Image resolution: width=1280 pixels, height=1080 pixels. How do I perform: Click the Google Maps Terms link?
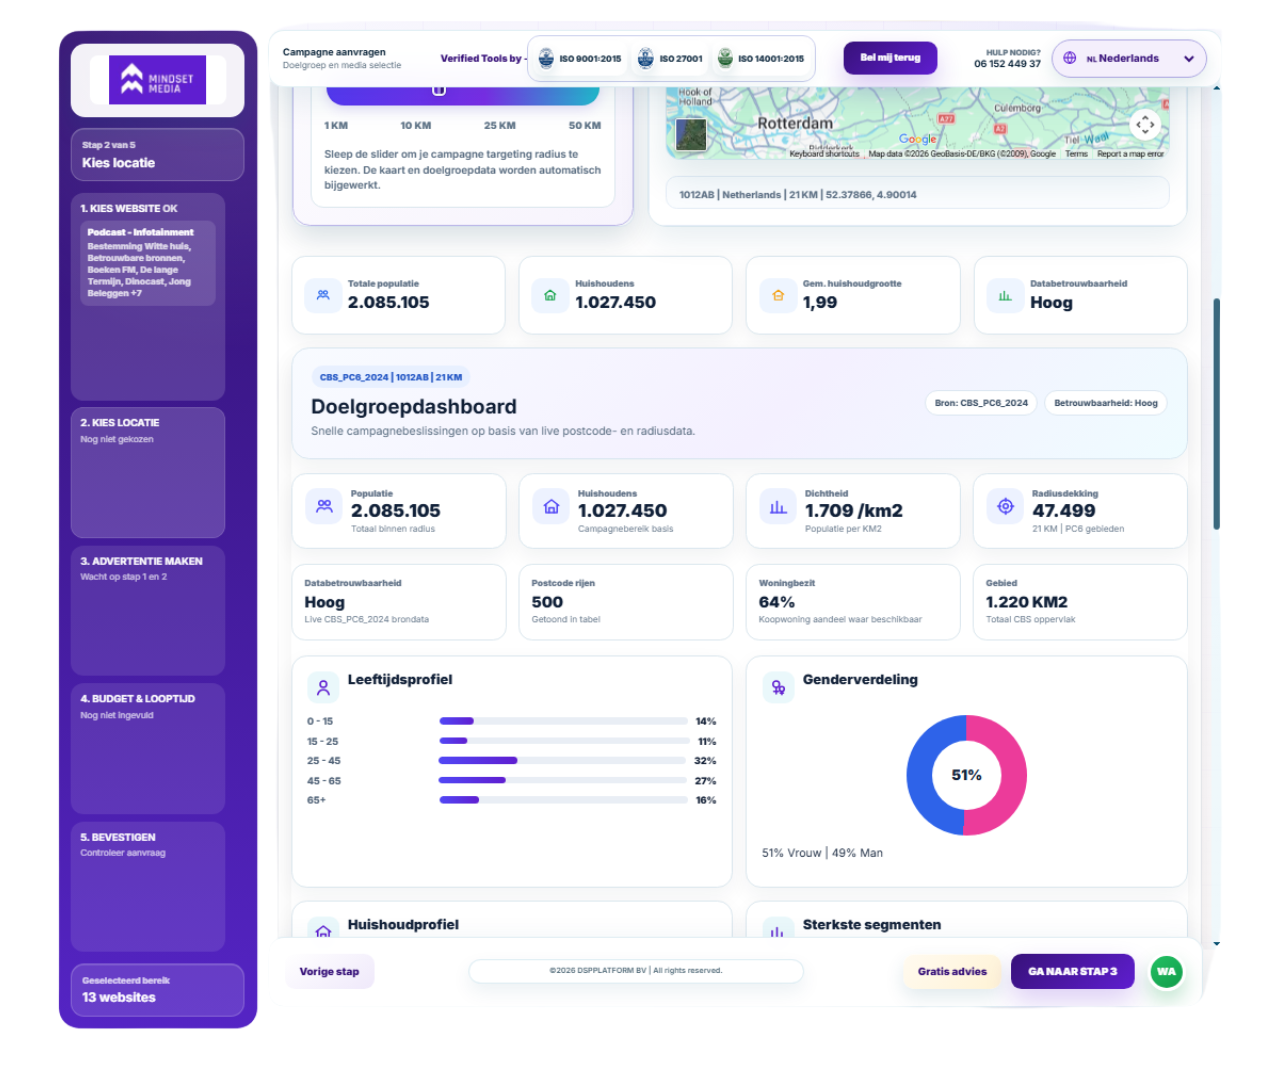1076,154
